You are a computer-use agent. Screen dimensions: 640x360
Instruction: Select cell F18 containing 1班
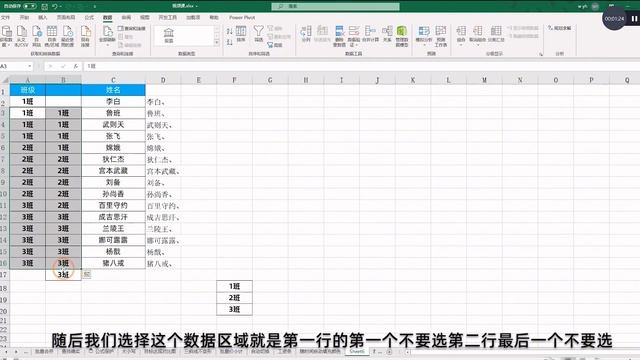click(x=234, y=287)
